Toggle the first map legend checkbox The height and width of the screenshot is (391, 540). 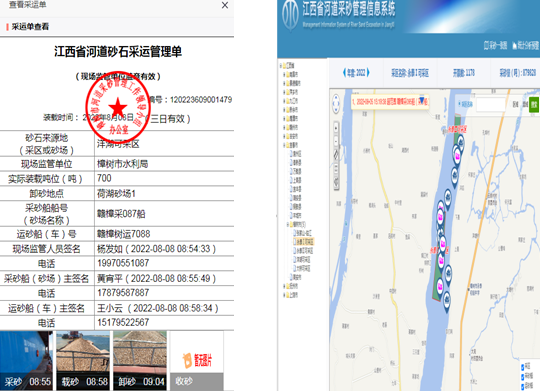[x=523, y=367]
